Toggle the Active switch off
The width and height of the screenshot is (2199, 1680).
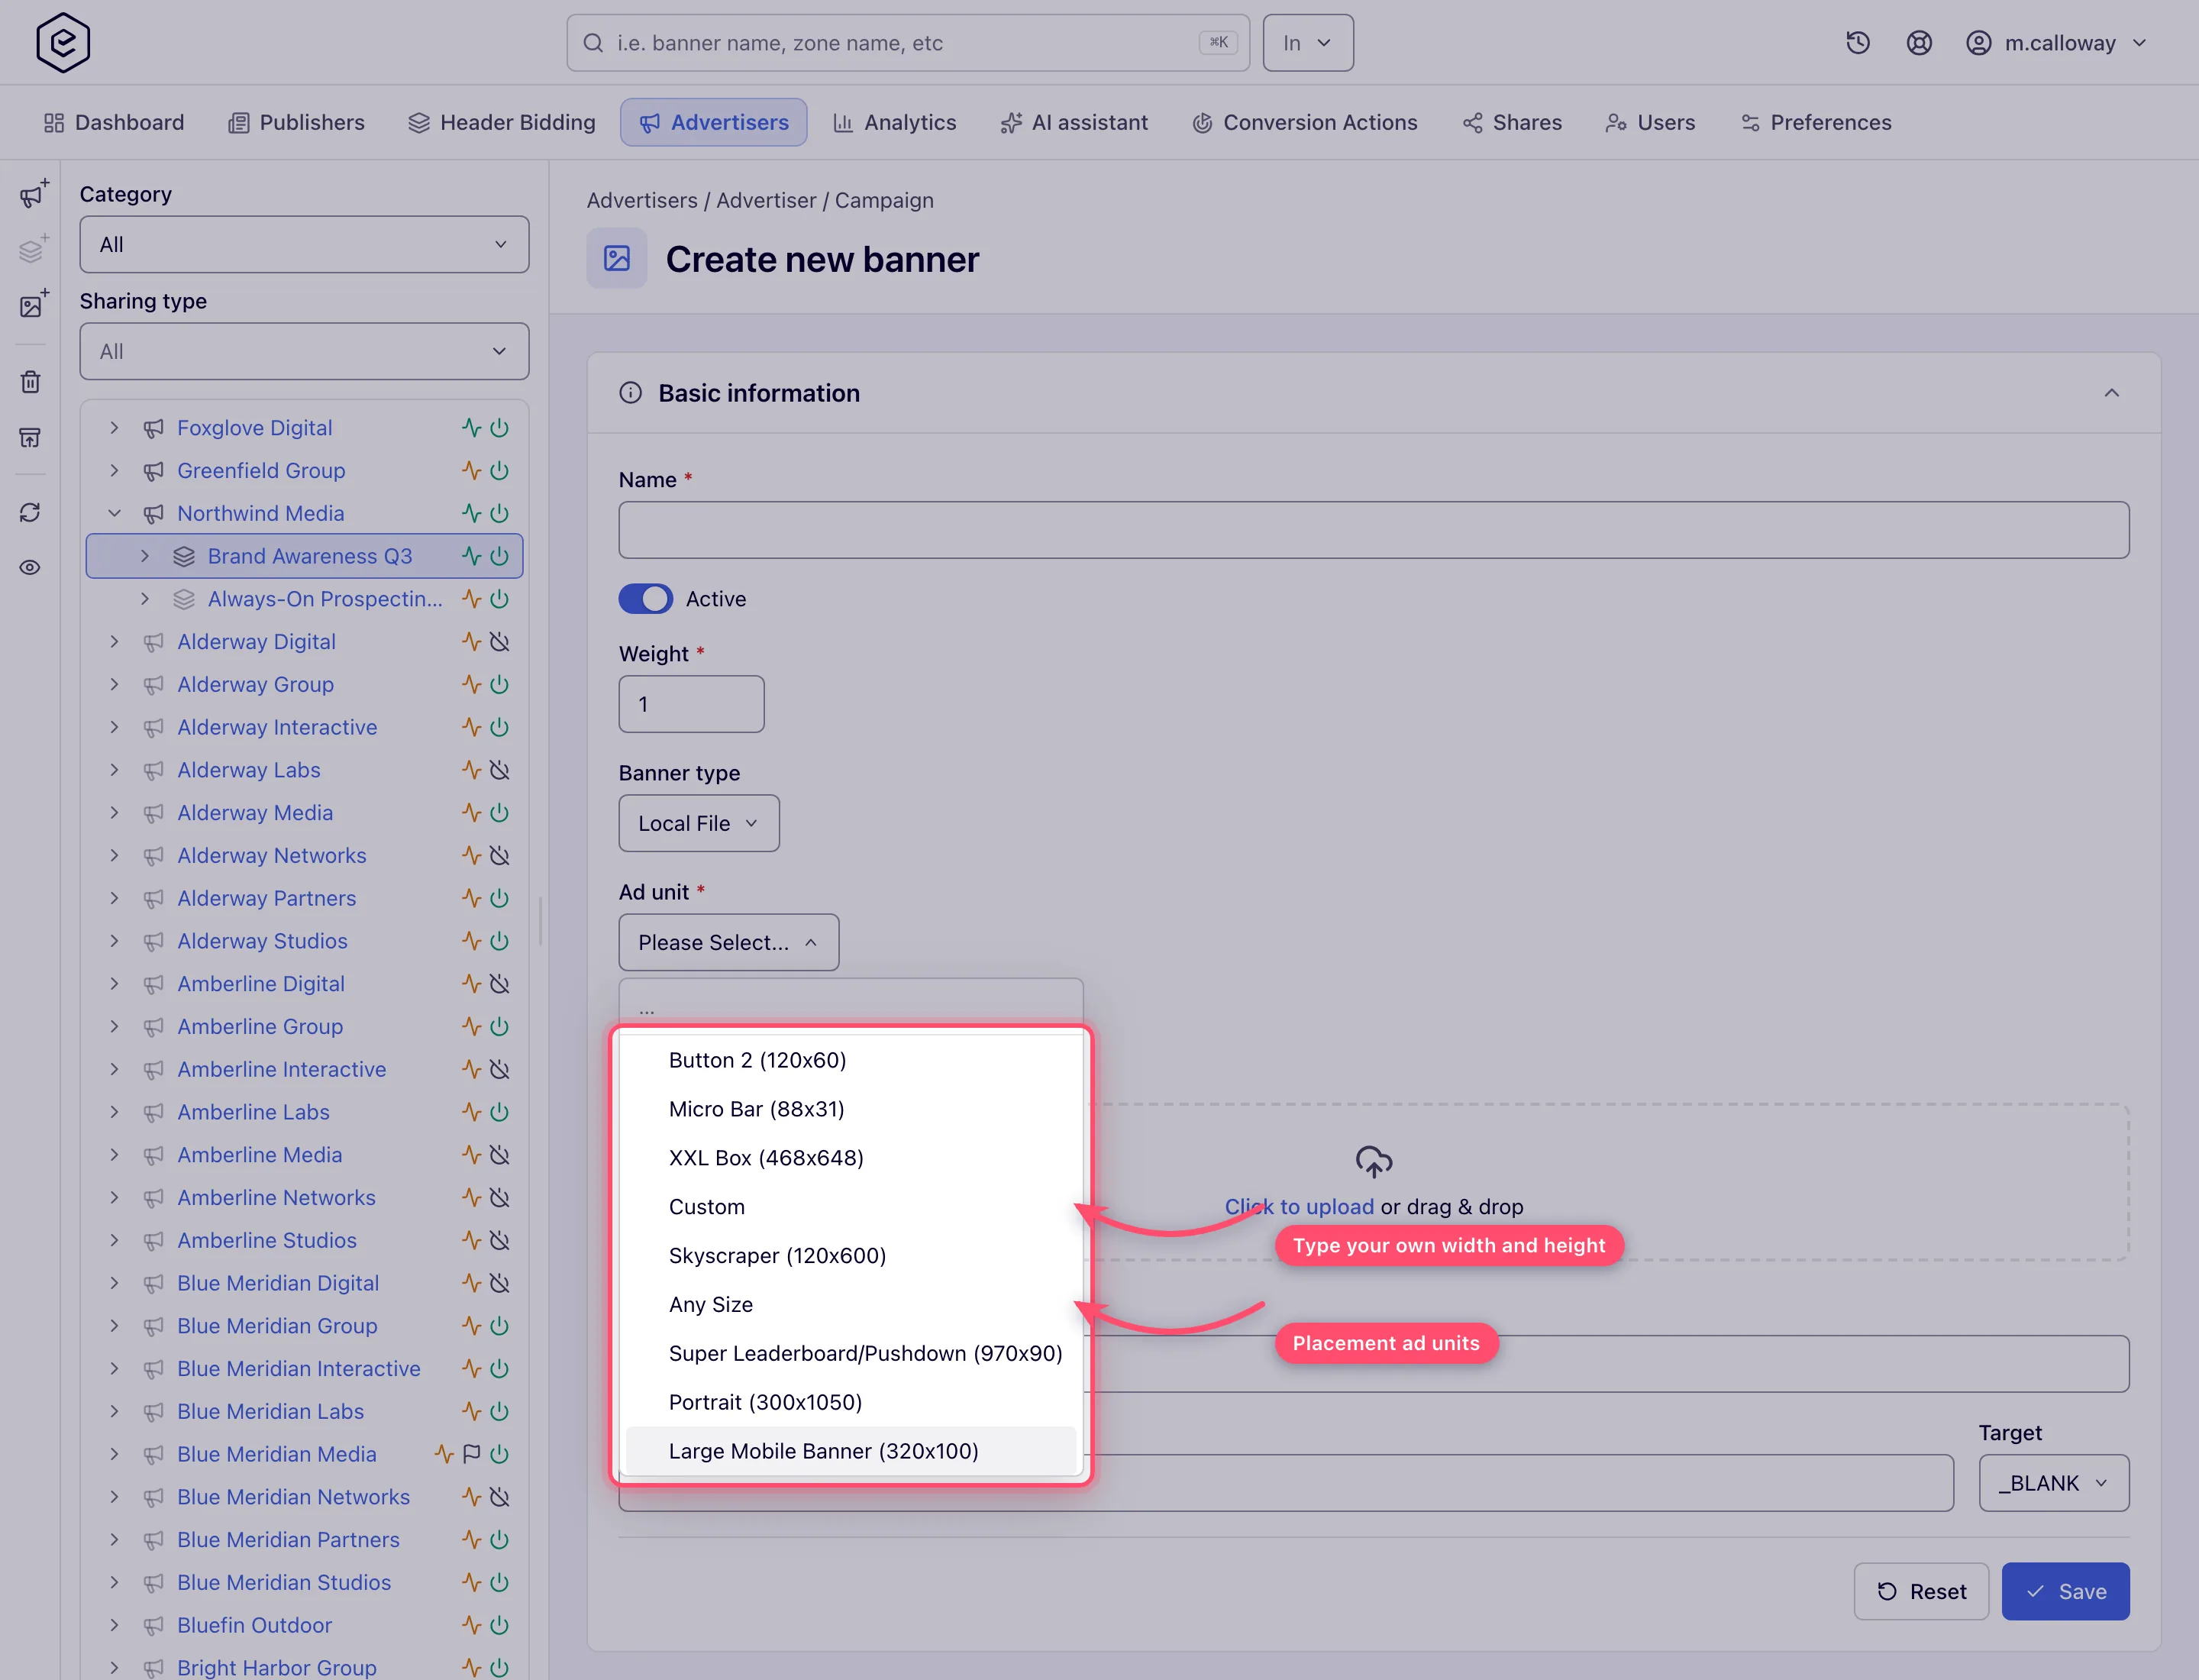point(646,599)
